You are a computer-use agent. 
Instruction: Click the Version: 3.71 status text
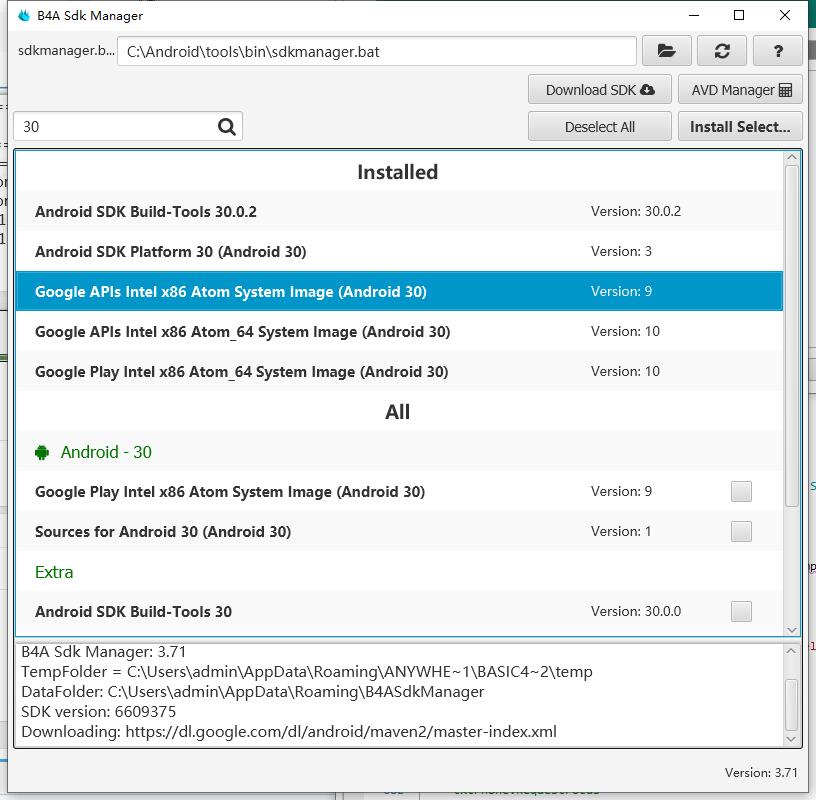761,772
